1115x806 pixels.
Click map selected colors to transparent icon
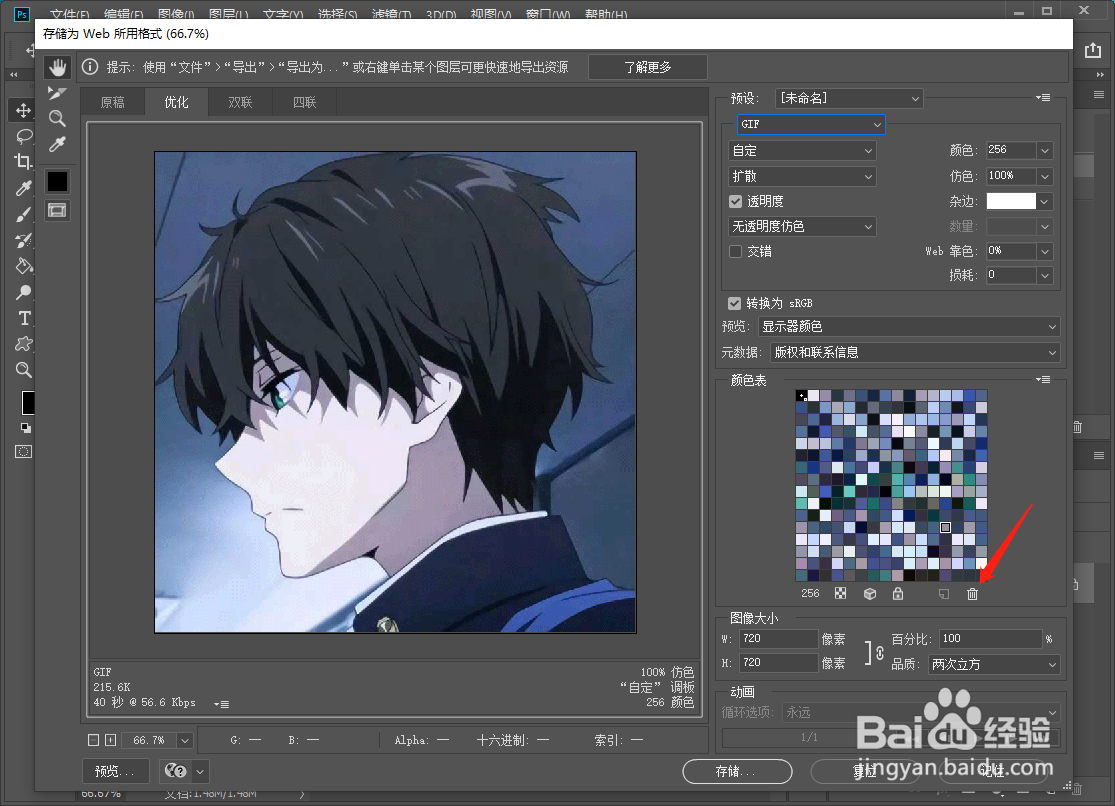tap(841, 593)
